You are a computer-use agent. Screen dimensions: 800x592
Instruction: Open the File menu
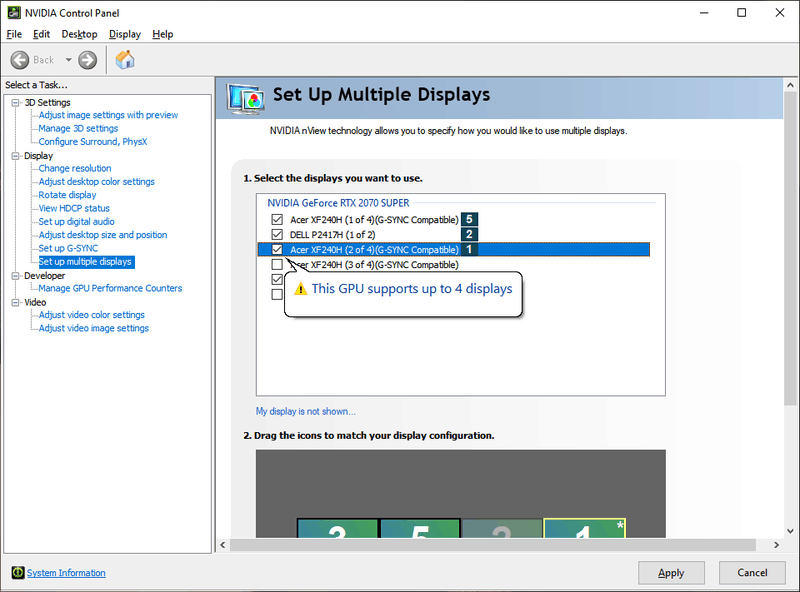pyautogui.click(x=14, y=34)
